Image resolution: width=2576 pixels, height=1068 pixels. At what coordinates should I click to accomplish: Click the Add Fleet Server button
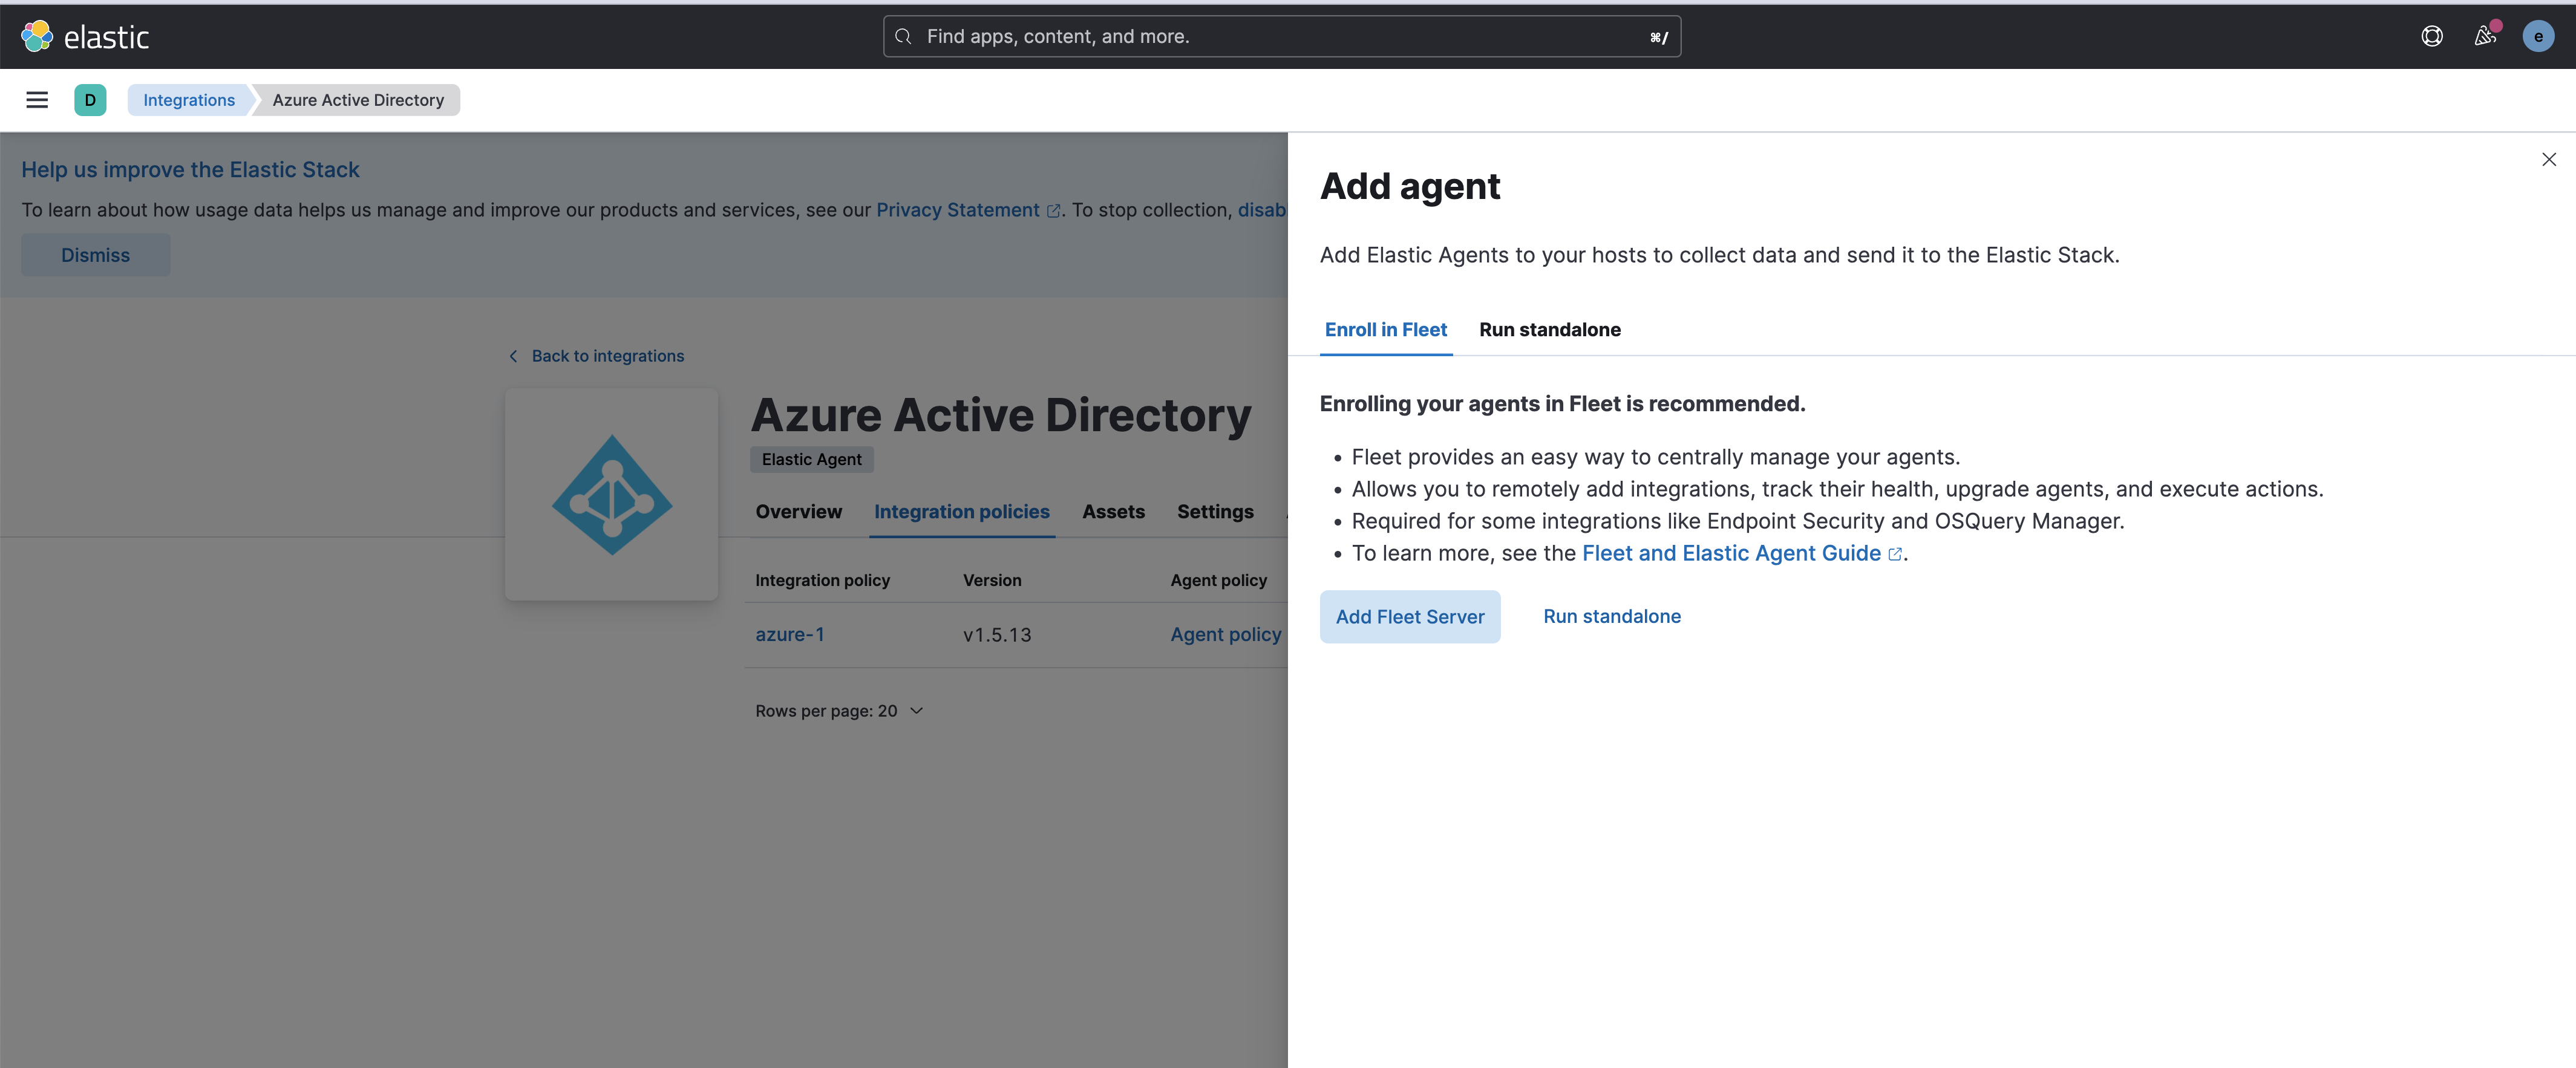[x=1410, y=616]
